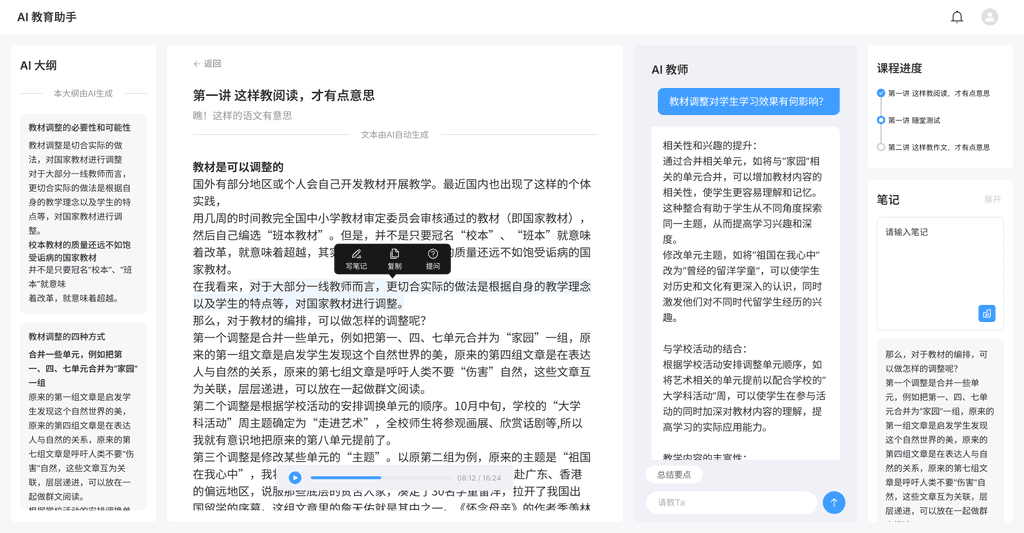Click the audio time 08:12 / 16:24
1024x533 pixels.
pos(479,478)
